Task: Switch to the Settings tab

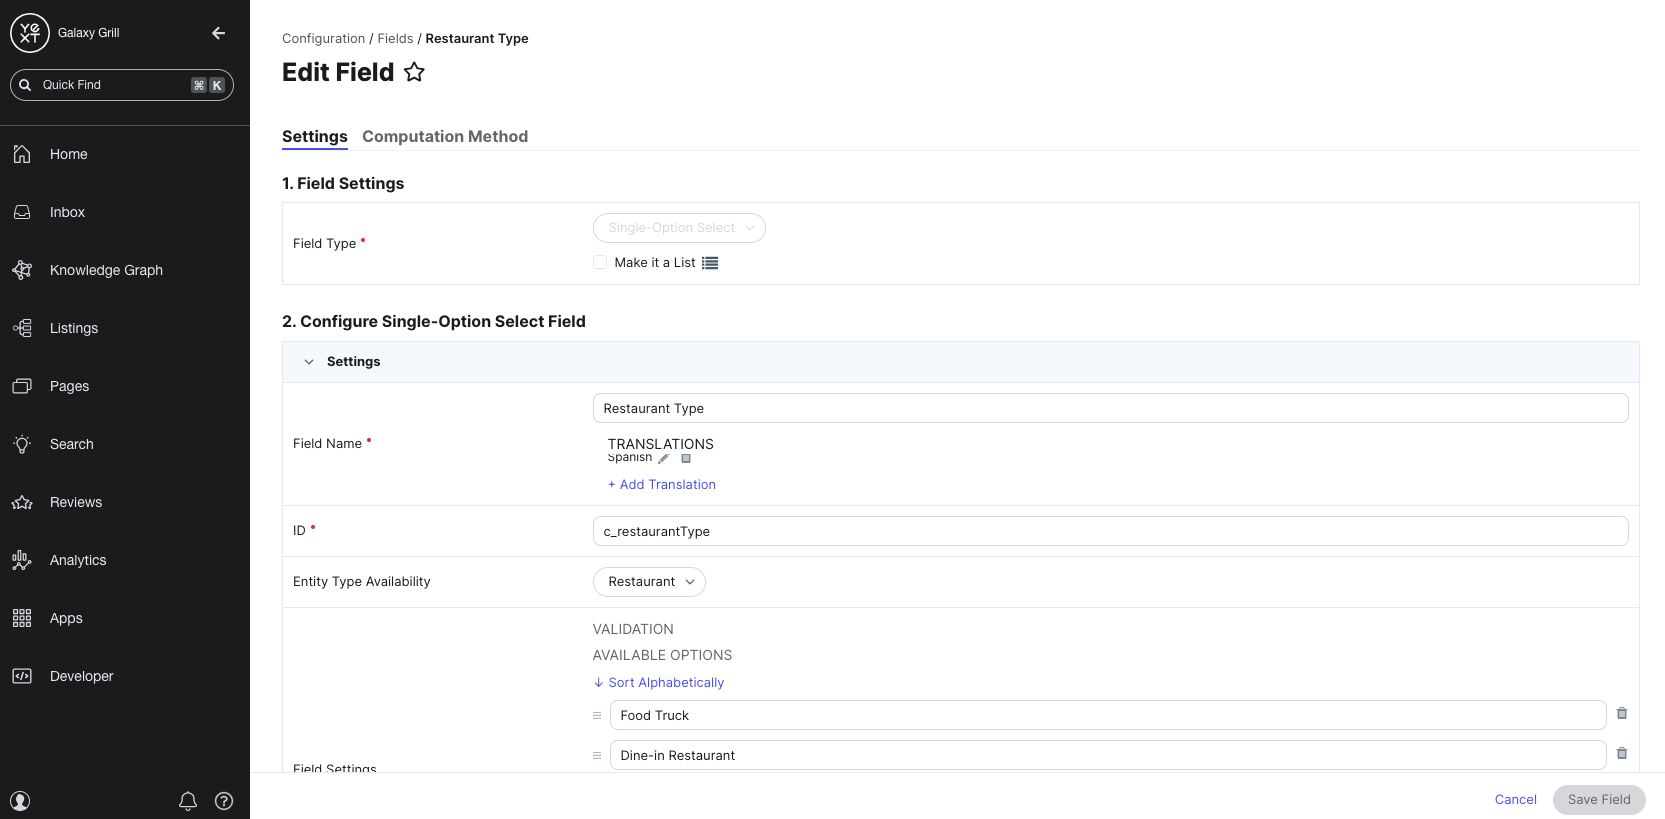Action: [315, 137]
